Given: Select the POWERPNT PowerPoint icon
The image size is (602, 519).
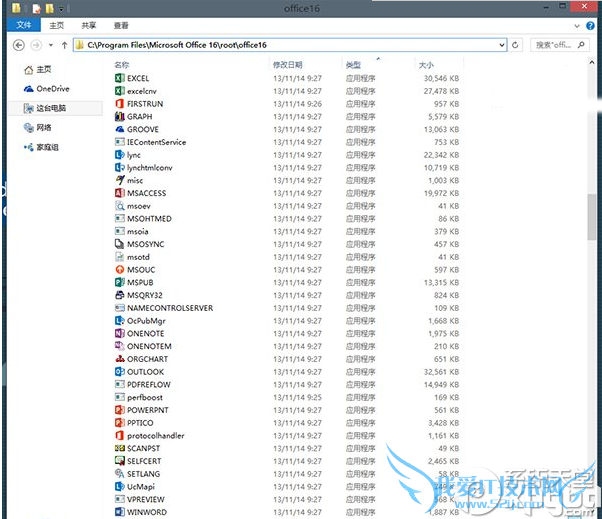Looking at the screenshot, I should [120, 410].
